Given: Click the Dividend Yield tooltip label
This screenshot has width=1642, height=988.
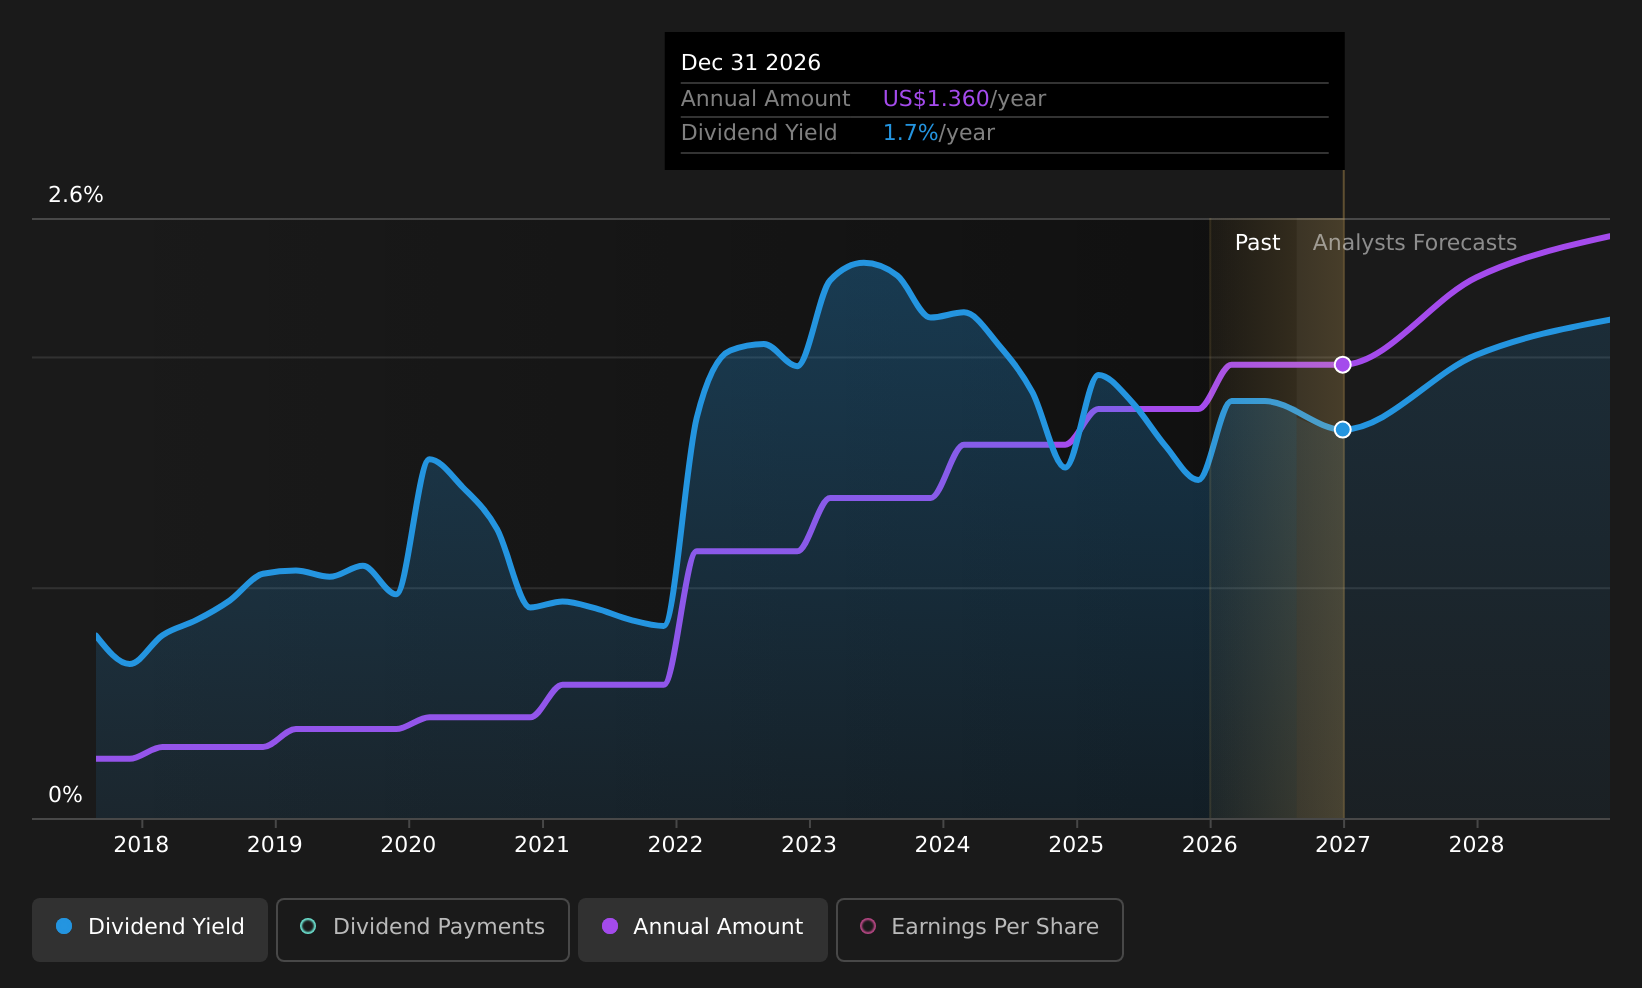Looking at the screenshot, I should tap(759, 133).
